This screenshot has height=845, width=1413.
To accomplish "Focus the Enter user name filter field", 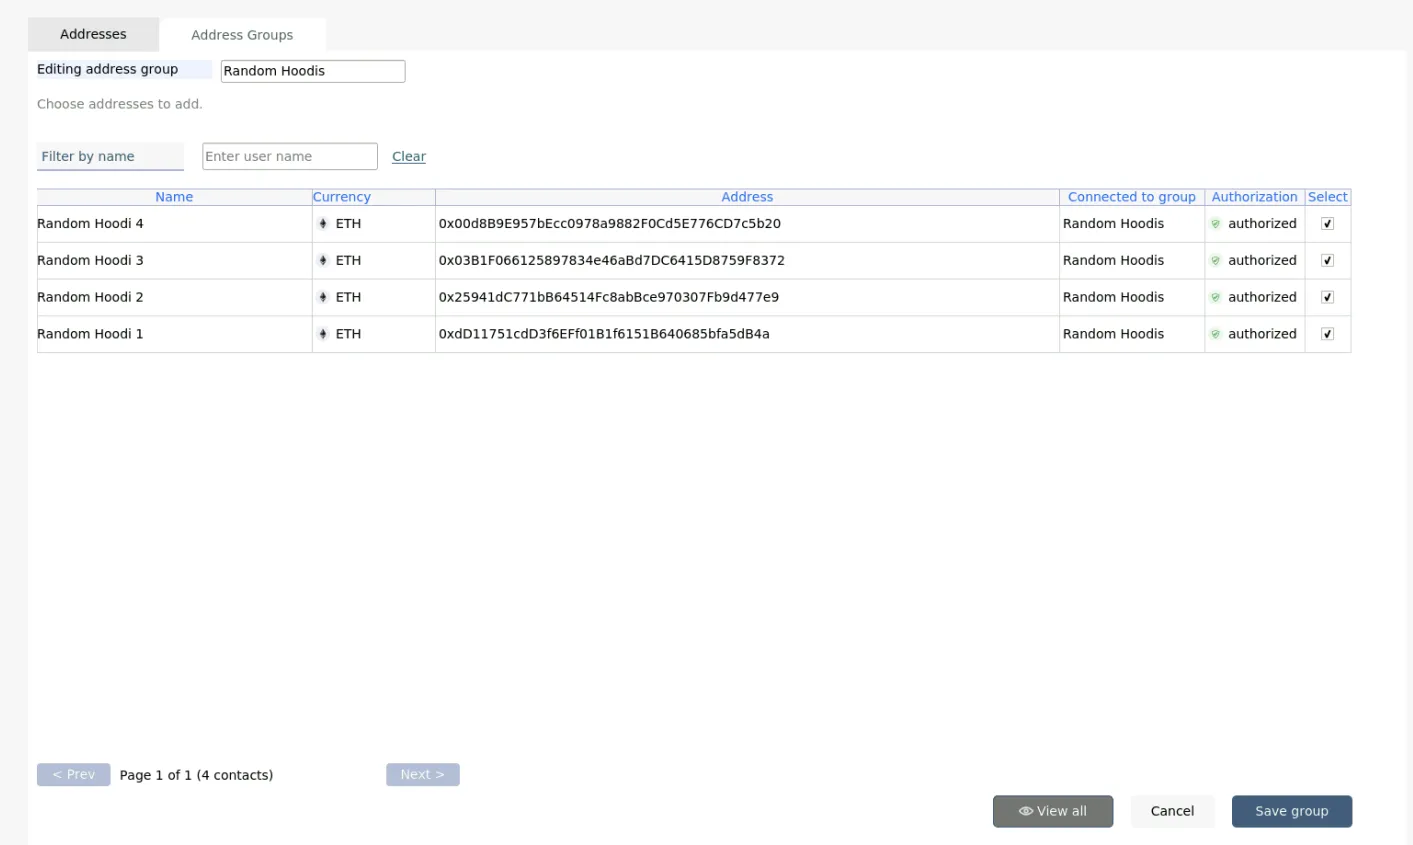I will (x=290, y=156).
